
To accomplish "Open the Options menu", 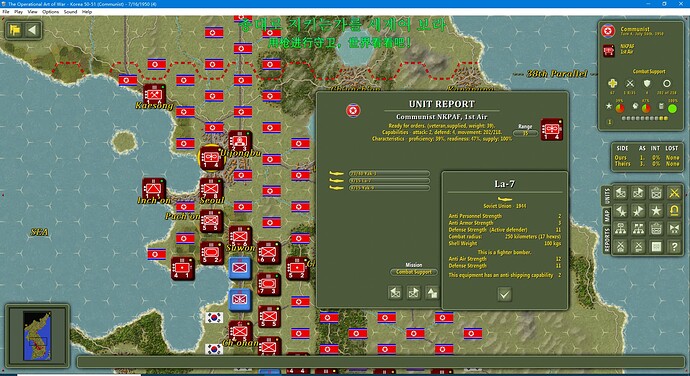I will pyautogui.click(x=51, y=12).
